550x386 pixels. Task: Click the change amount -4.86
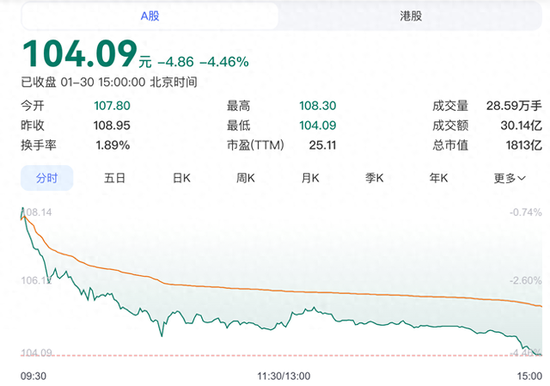click(176, 62)
